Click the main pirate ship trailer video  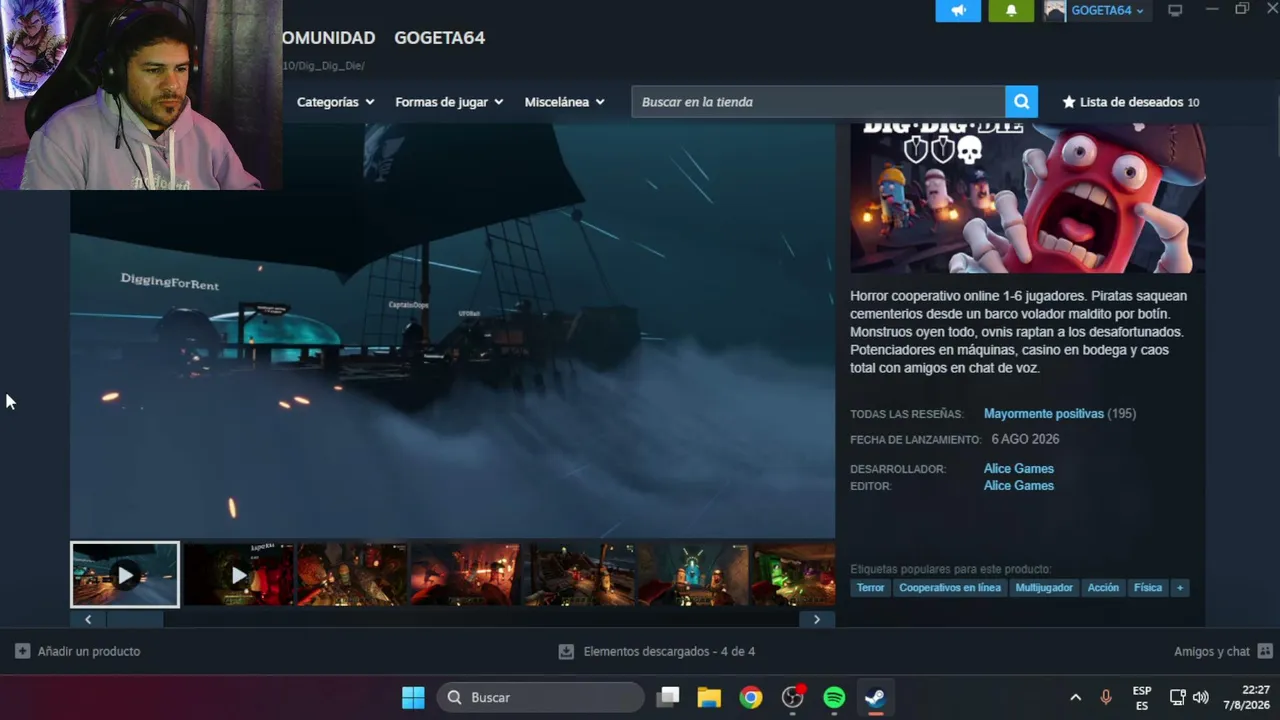click(452, 331)
